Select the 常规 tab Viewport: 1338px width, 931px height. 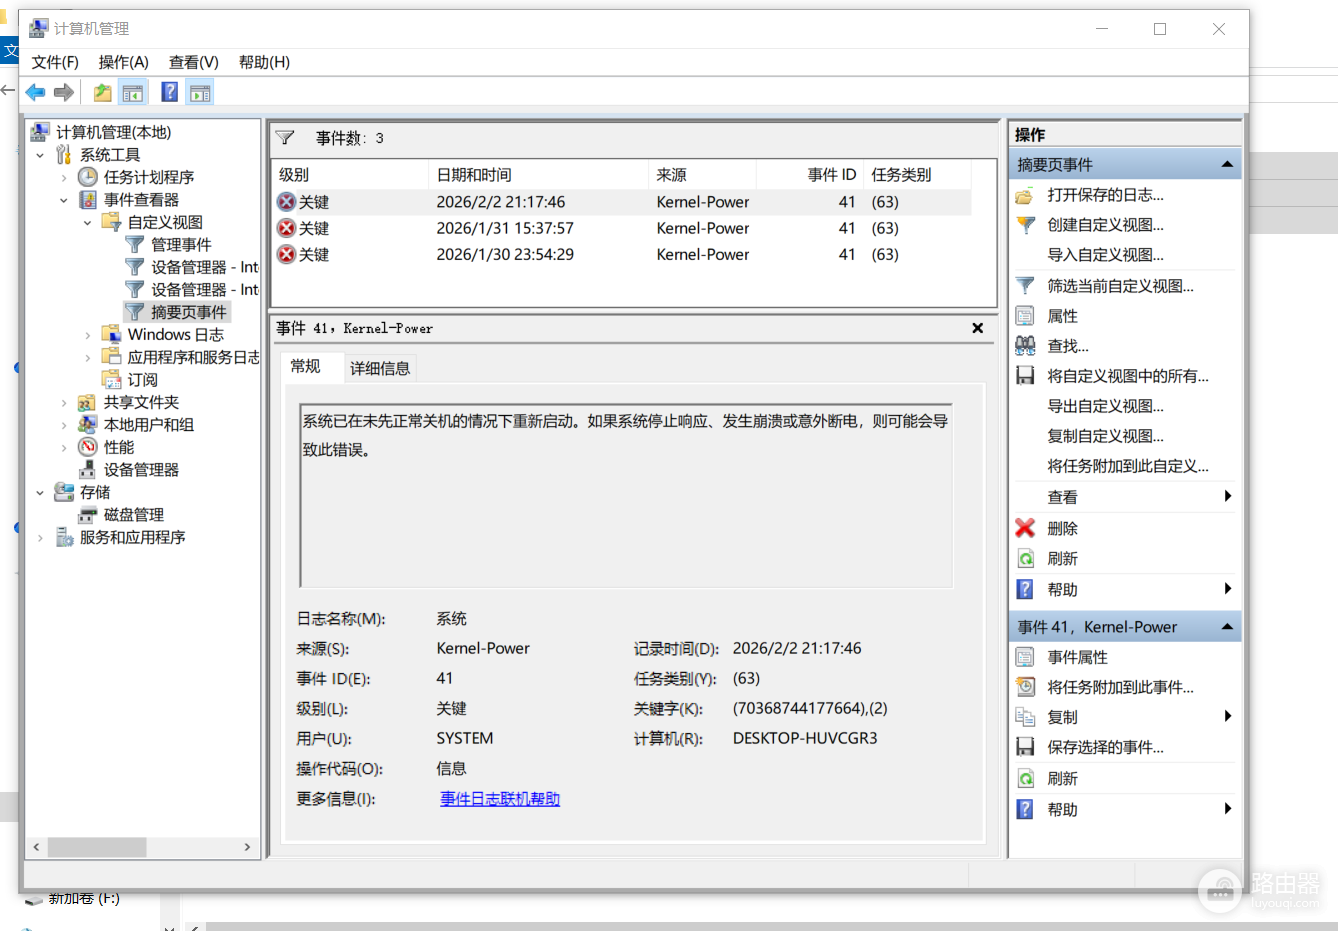(x=306, y=367)
